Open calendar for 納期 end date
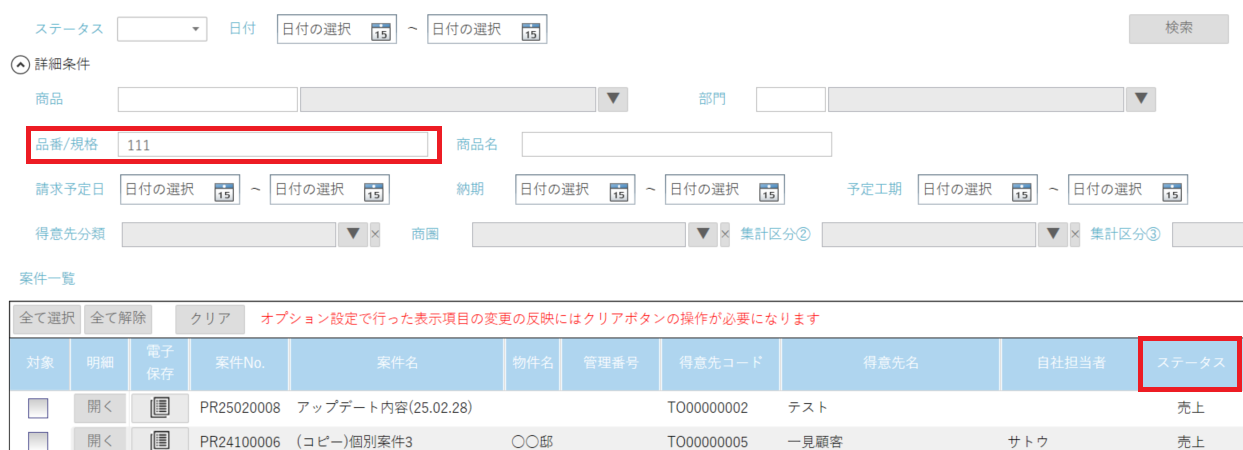Image resolution: width=1243 pixels, height=450 pixels. tap(769, 190)
